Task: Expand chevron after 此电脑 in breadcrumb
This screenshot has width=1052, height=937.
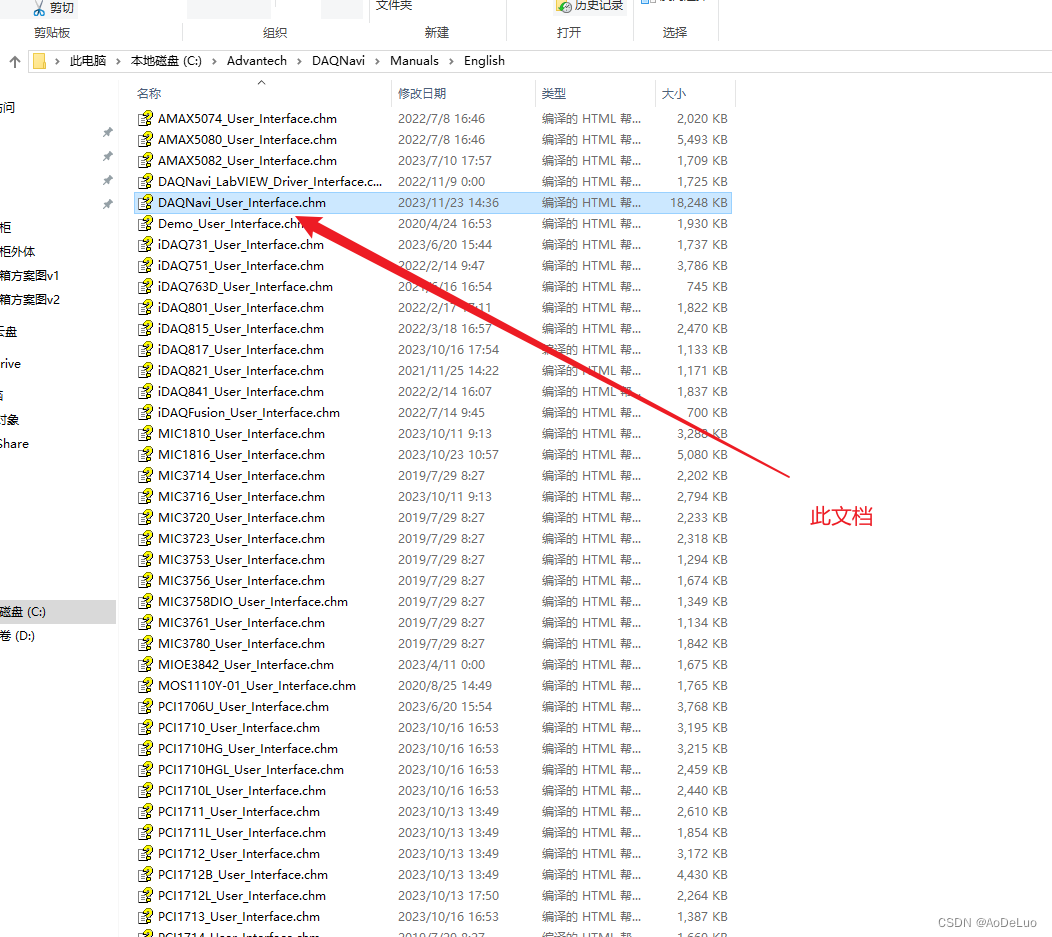Action: [x=118, y=62]
